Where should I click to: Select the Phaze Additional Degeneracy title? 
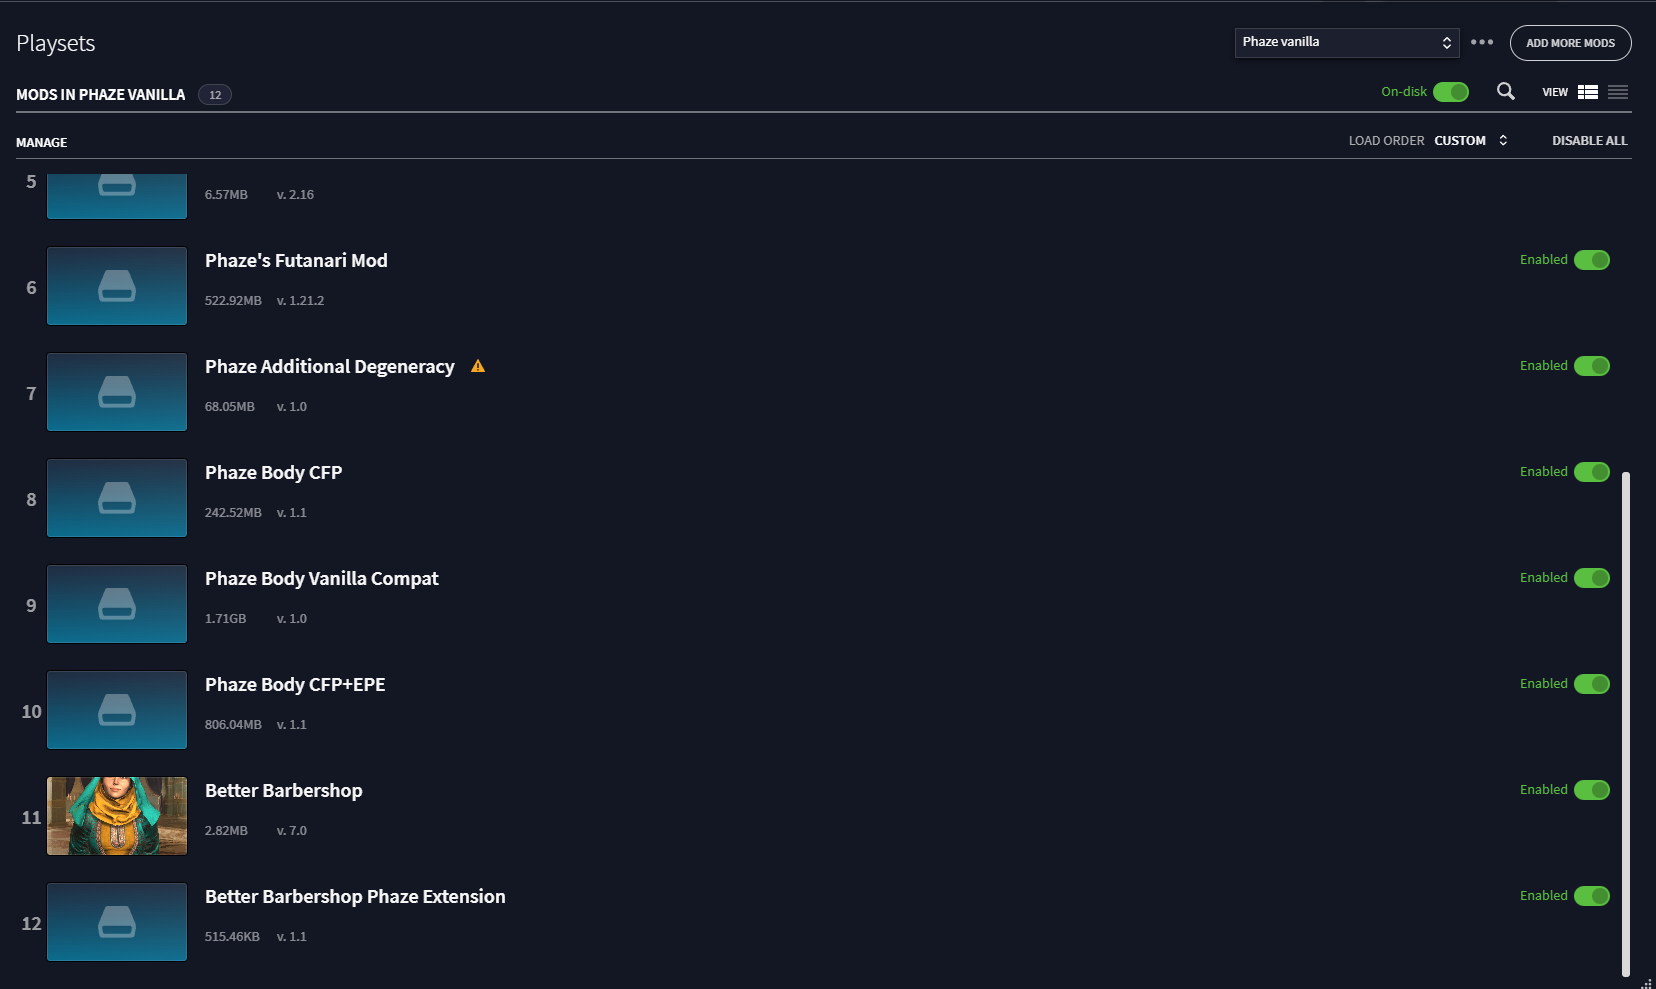pos(329,367)
